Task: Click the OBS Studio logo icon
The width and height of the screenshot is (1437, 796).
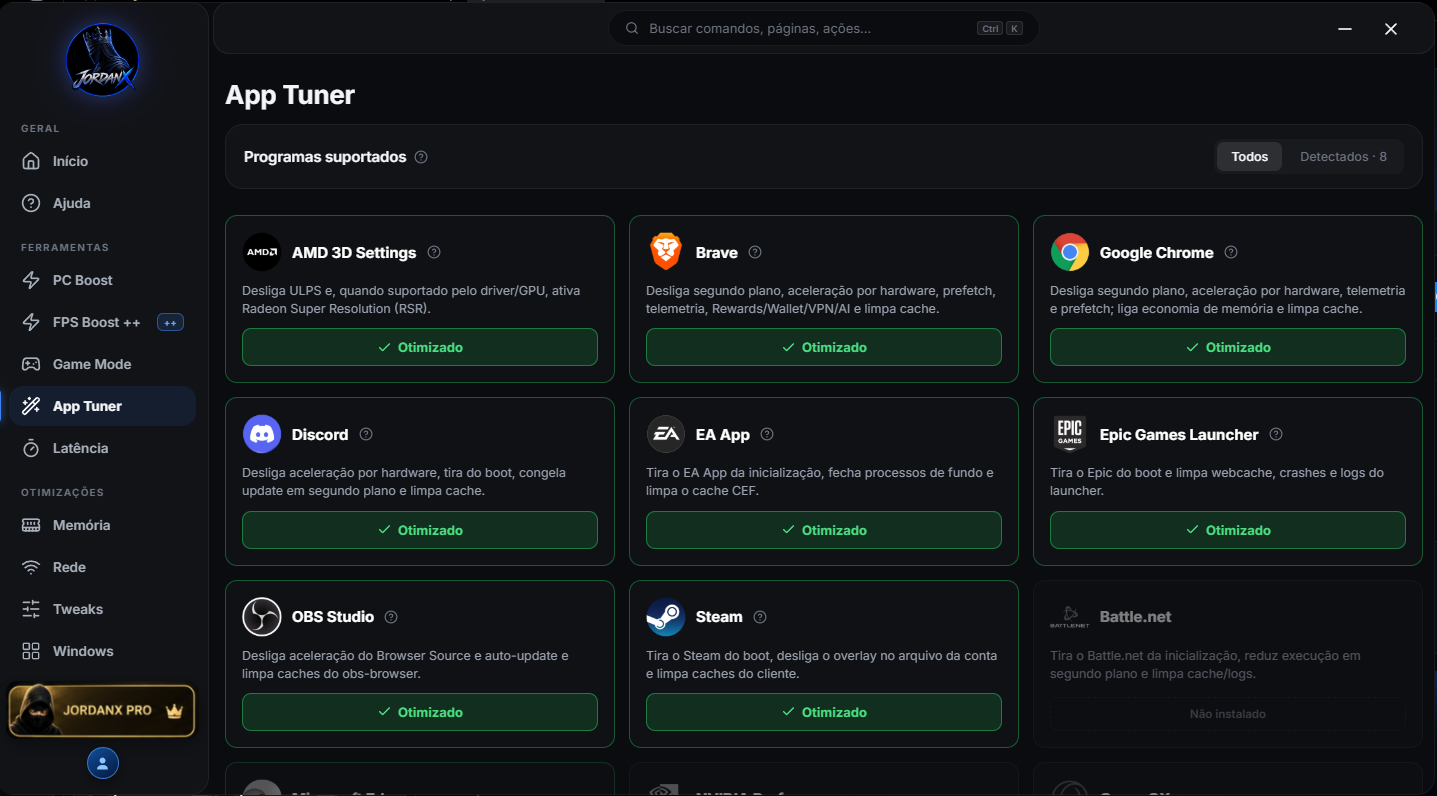Action: 262,617
